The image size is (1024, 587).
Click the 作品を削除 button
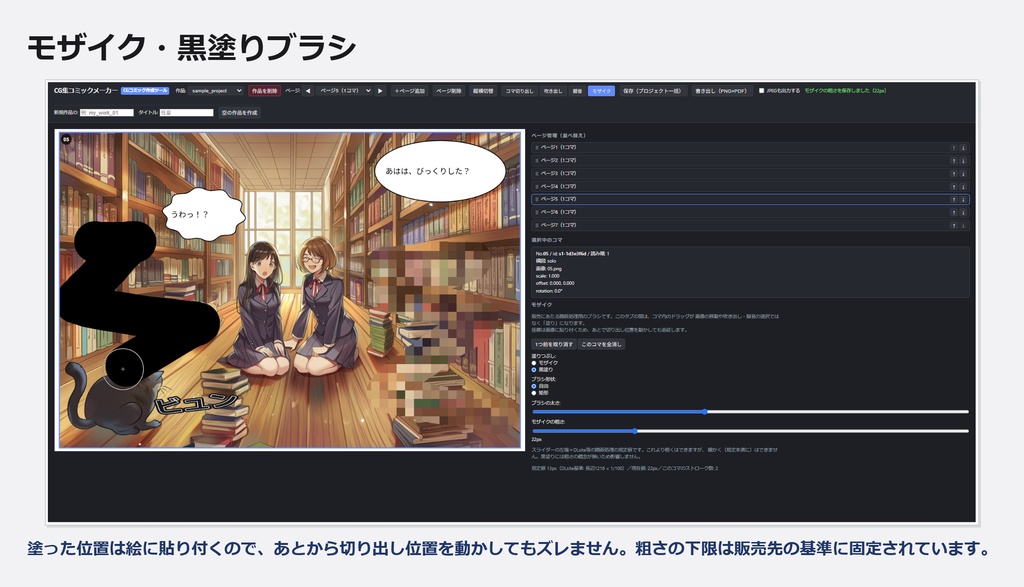point(264,91)
